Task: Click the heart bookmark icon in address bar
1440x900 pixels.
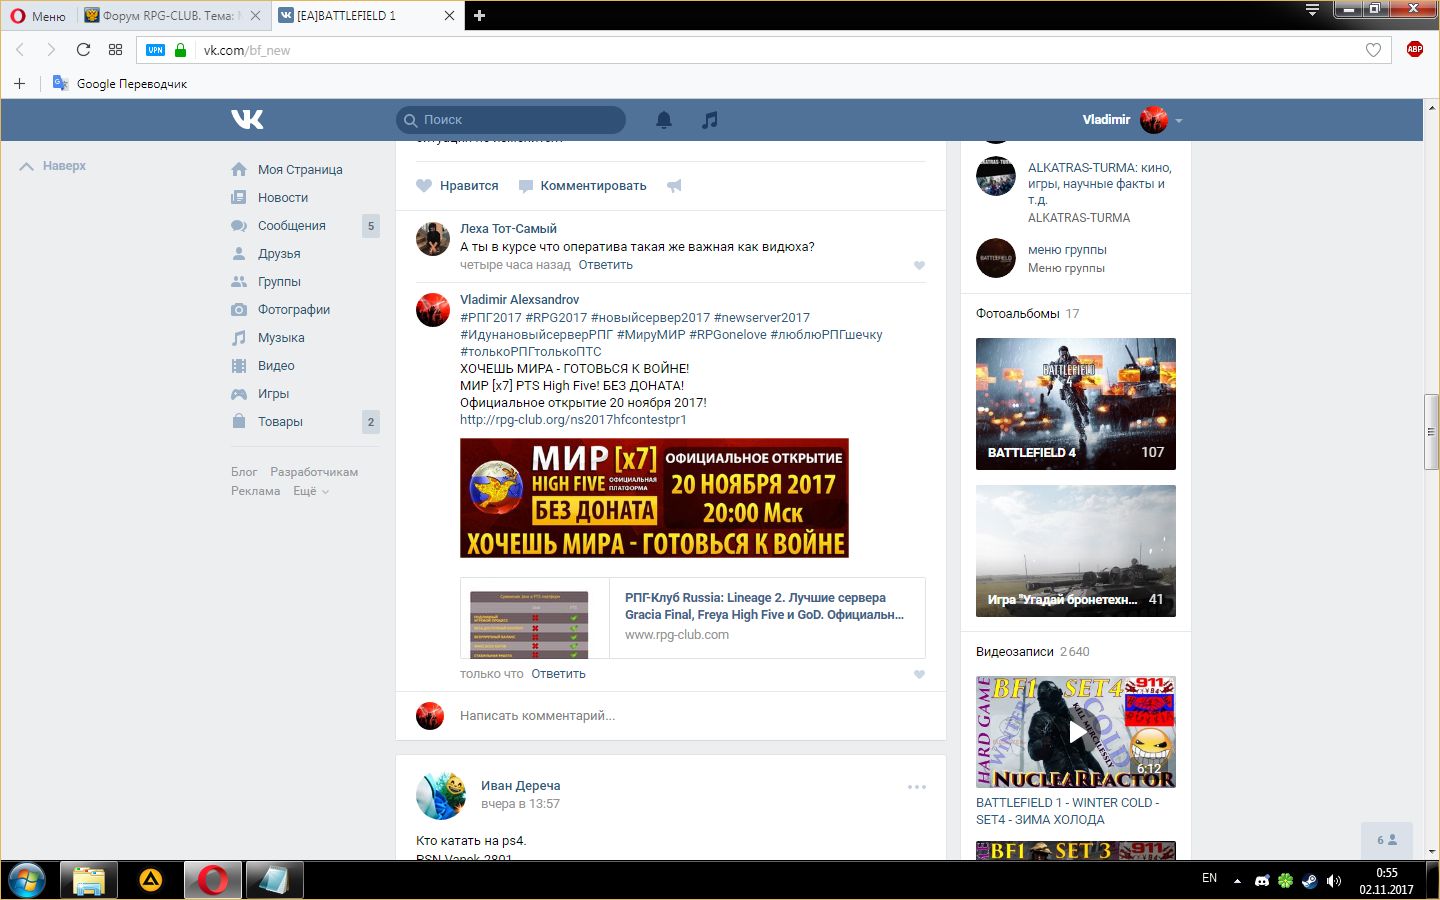Action: pyautogui.click(x=1373, y=50)
